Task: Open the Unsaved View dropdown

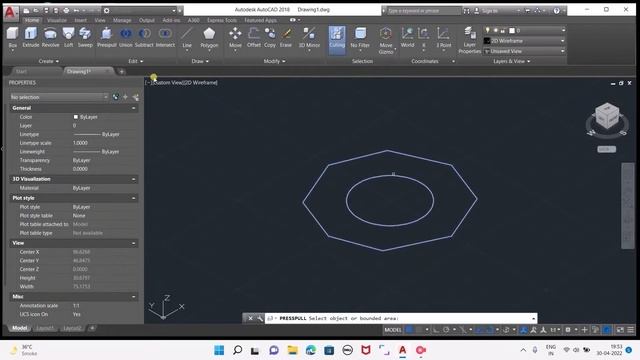Action: click(x=524, y=51)
